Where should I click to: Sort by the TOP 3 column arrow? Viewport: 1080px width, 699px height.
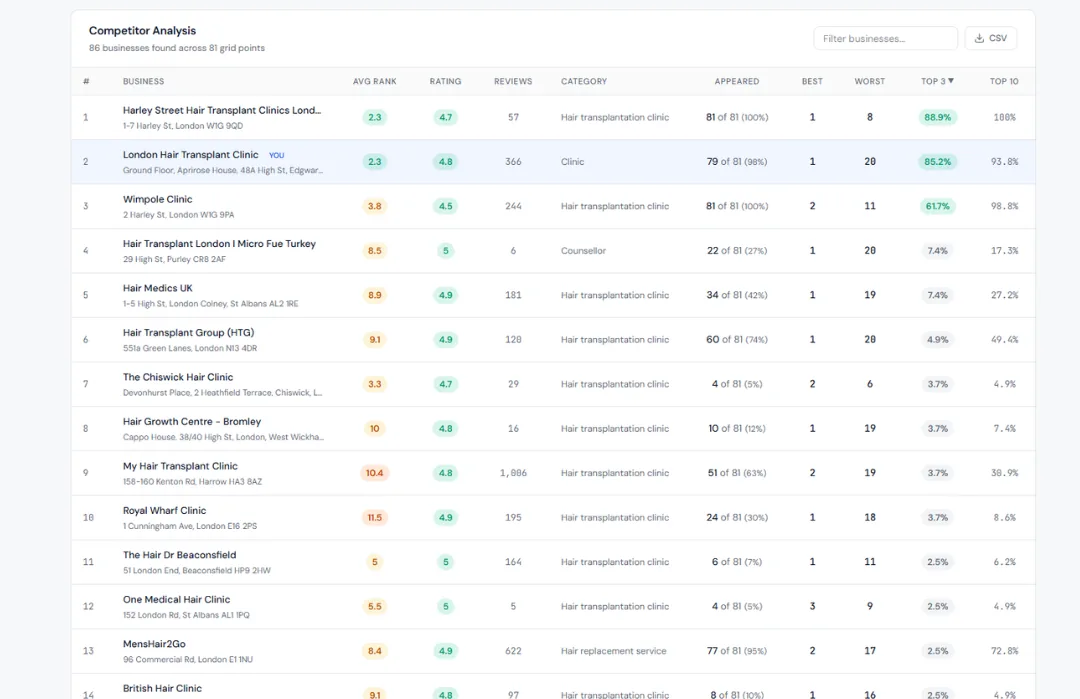click(x=951, y=81)
